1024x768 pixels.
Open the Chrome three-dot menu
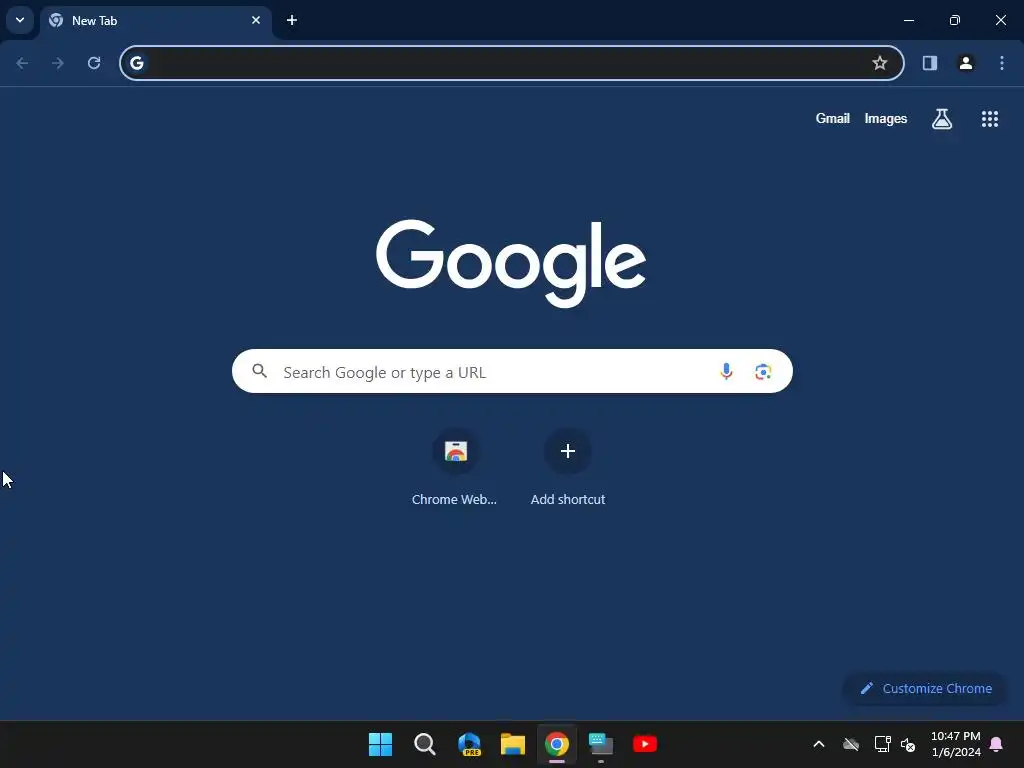(x=1002, y=63)
